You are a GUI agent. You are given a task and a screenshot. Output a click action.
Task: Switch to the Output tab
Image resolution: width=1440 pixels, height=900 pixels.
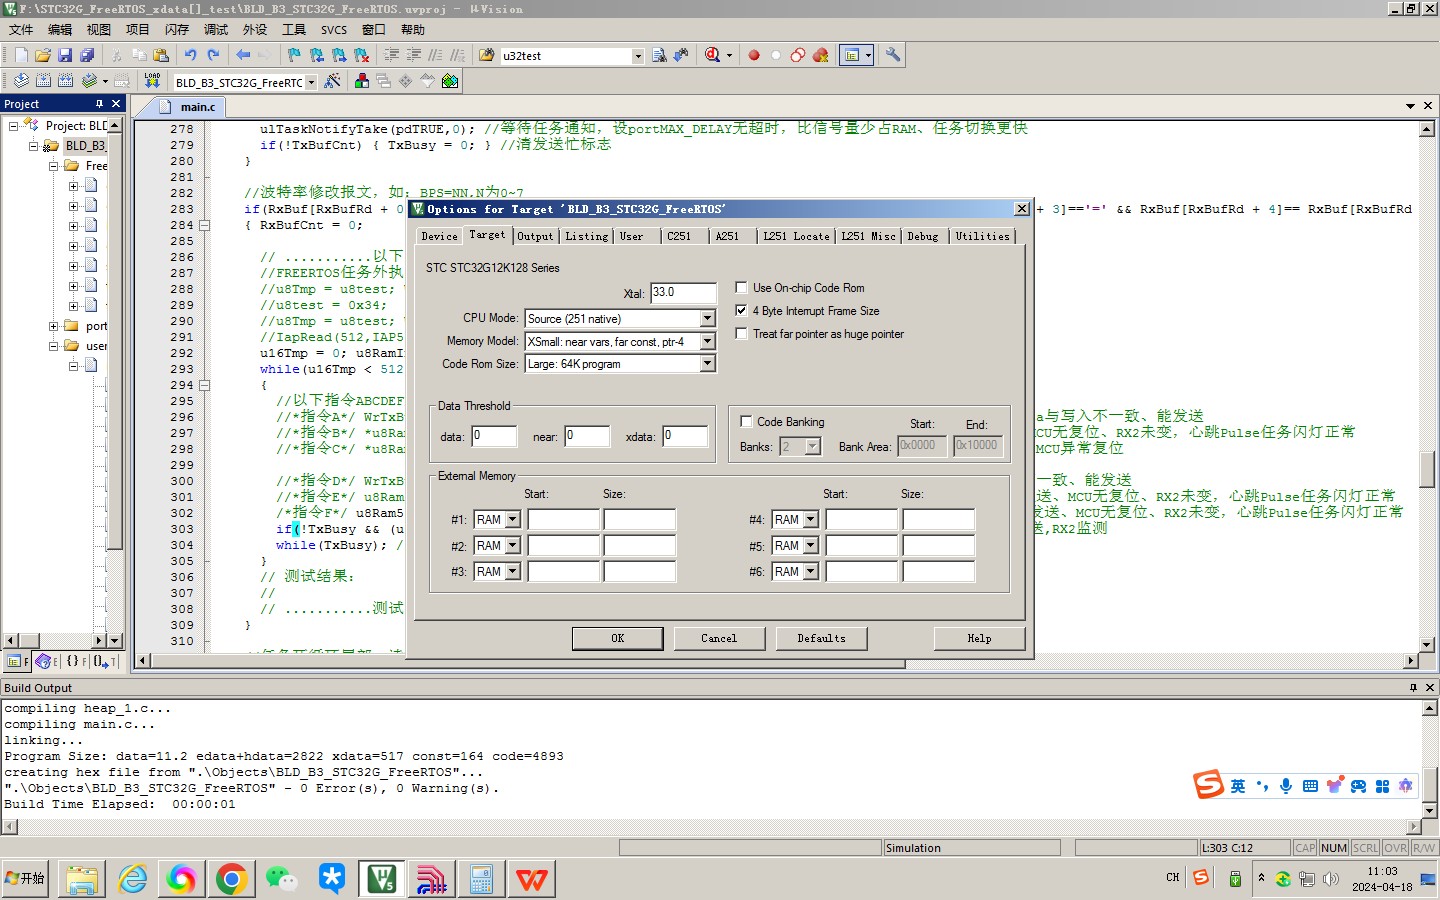[535, 236]
